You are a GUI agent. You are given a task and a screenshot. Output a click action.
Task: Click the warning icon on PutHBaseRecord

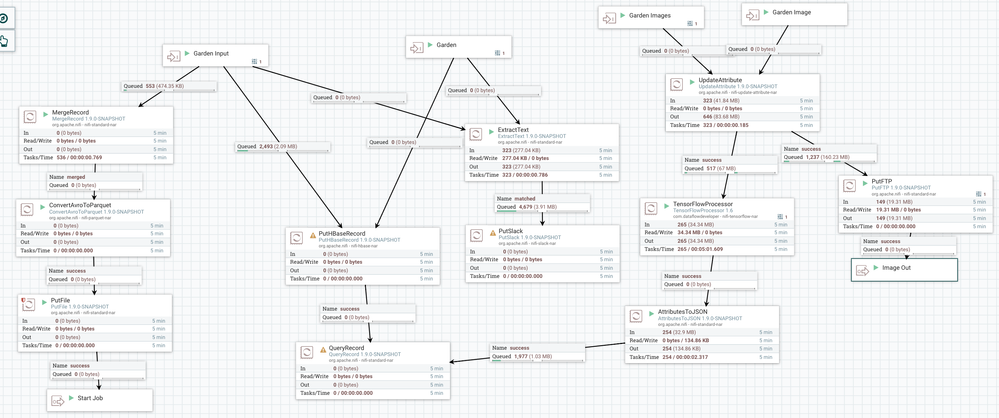(313, 235)
